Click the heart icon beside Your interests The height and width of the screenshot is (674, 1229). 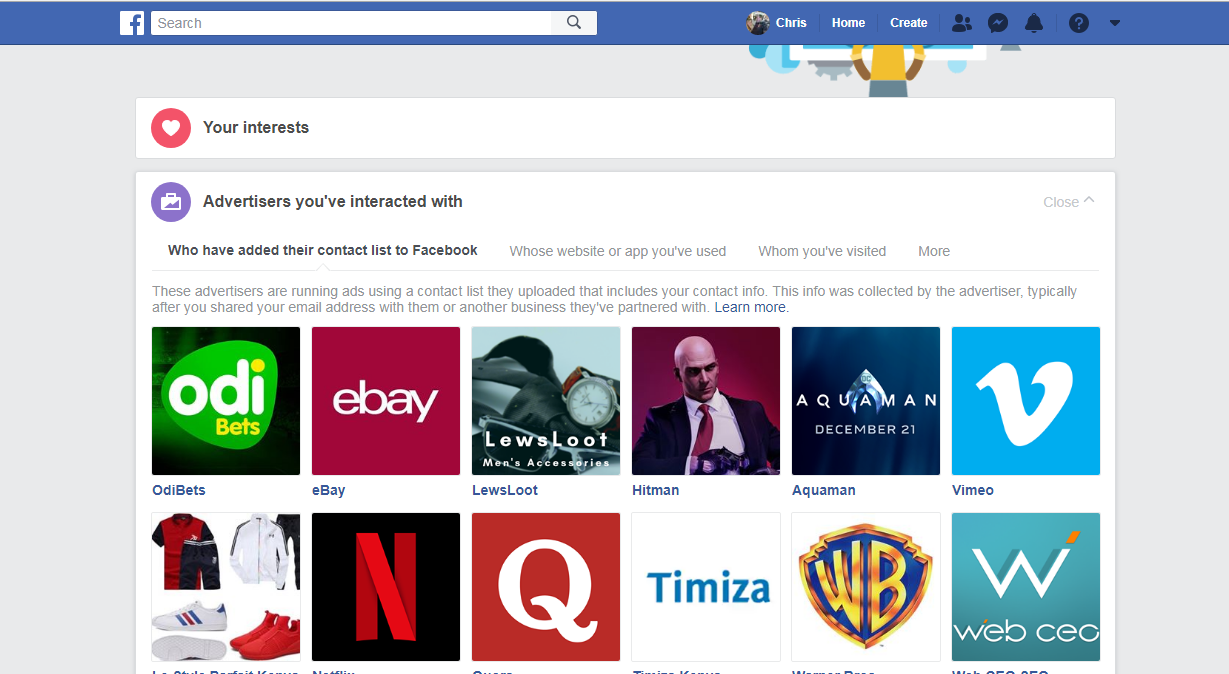(x=171, y=128)
